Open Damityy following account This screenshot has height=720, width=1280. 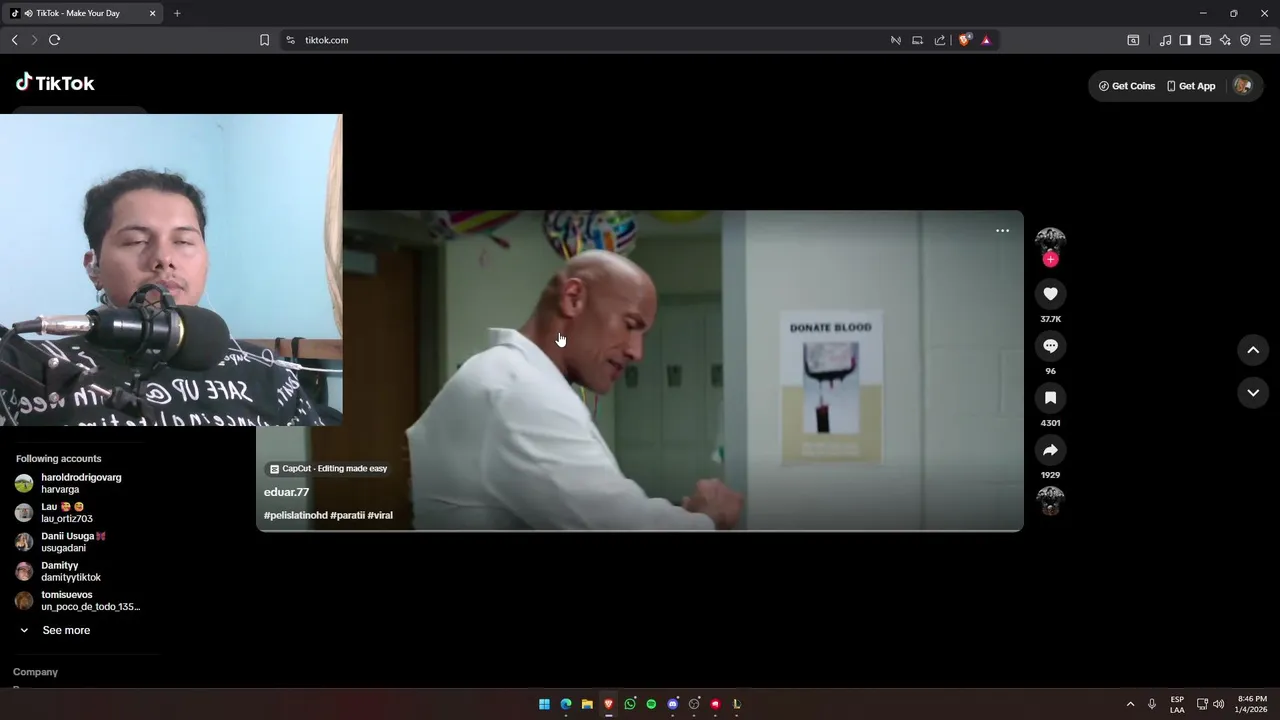pyautogui.click(x=59, y=571)
